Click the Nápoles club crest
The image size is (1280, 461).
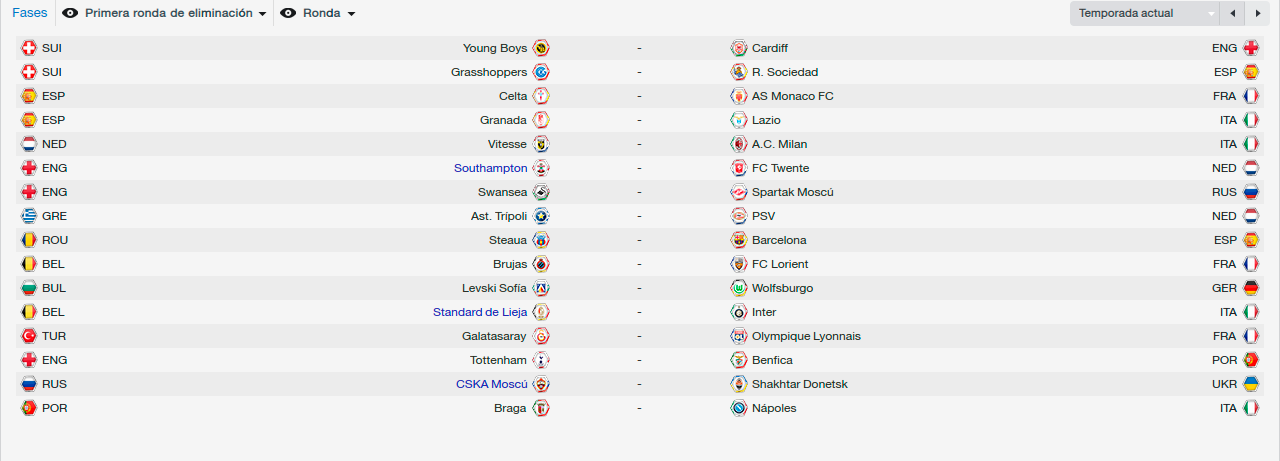(739, 408)
